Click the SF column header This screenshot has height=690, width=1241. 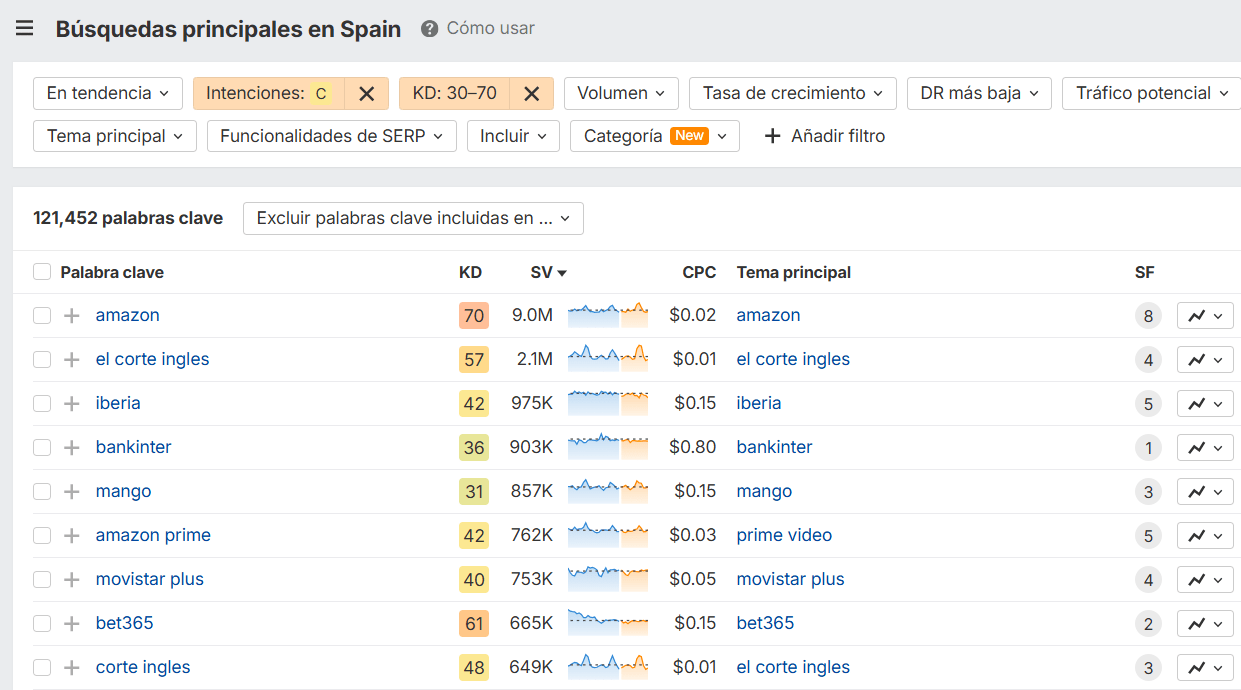tap(1145, 272)
